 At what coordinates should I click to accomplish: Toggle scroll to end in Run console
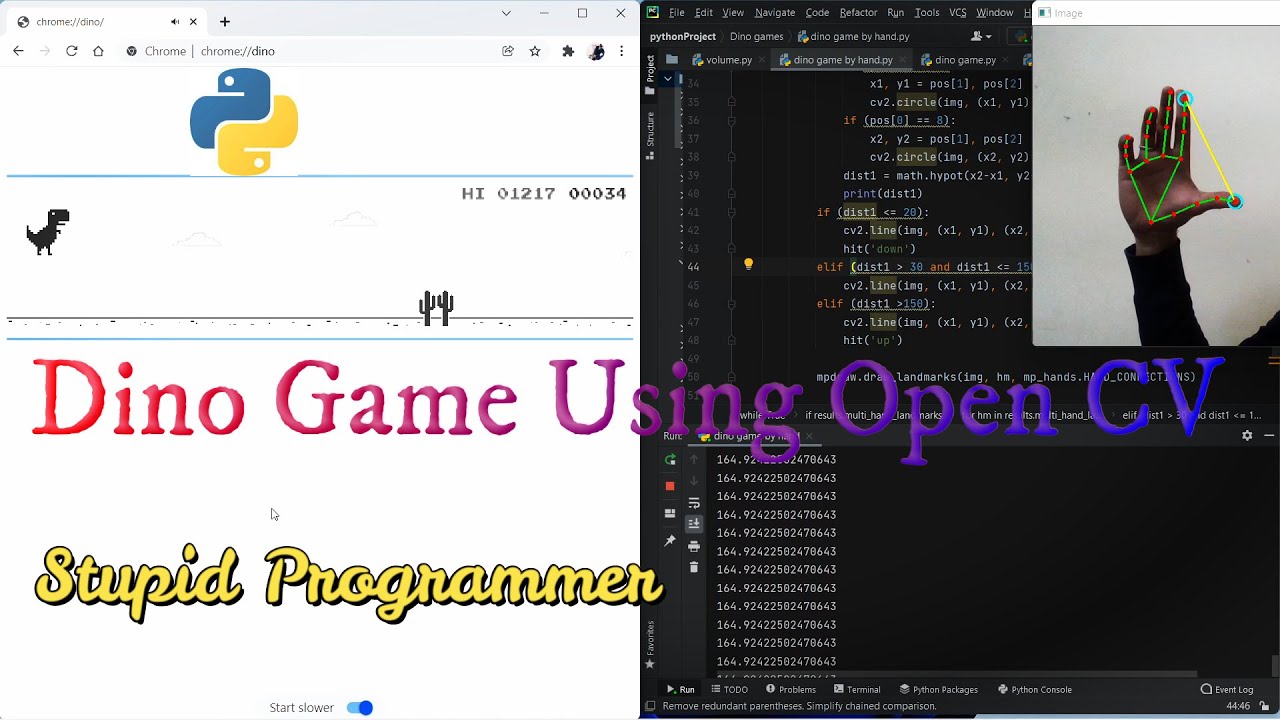[694, 524]
